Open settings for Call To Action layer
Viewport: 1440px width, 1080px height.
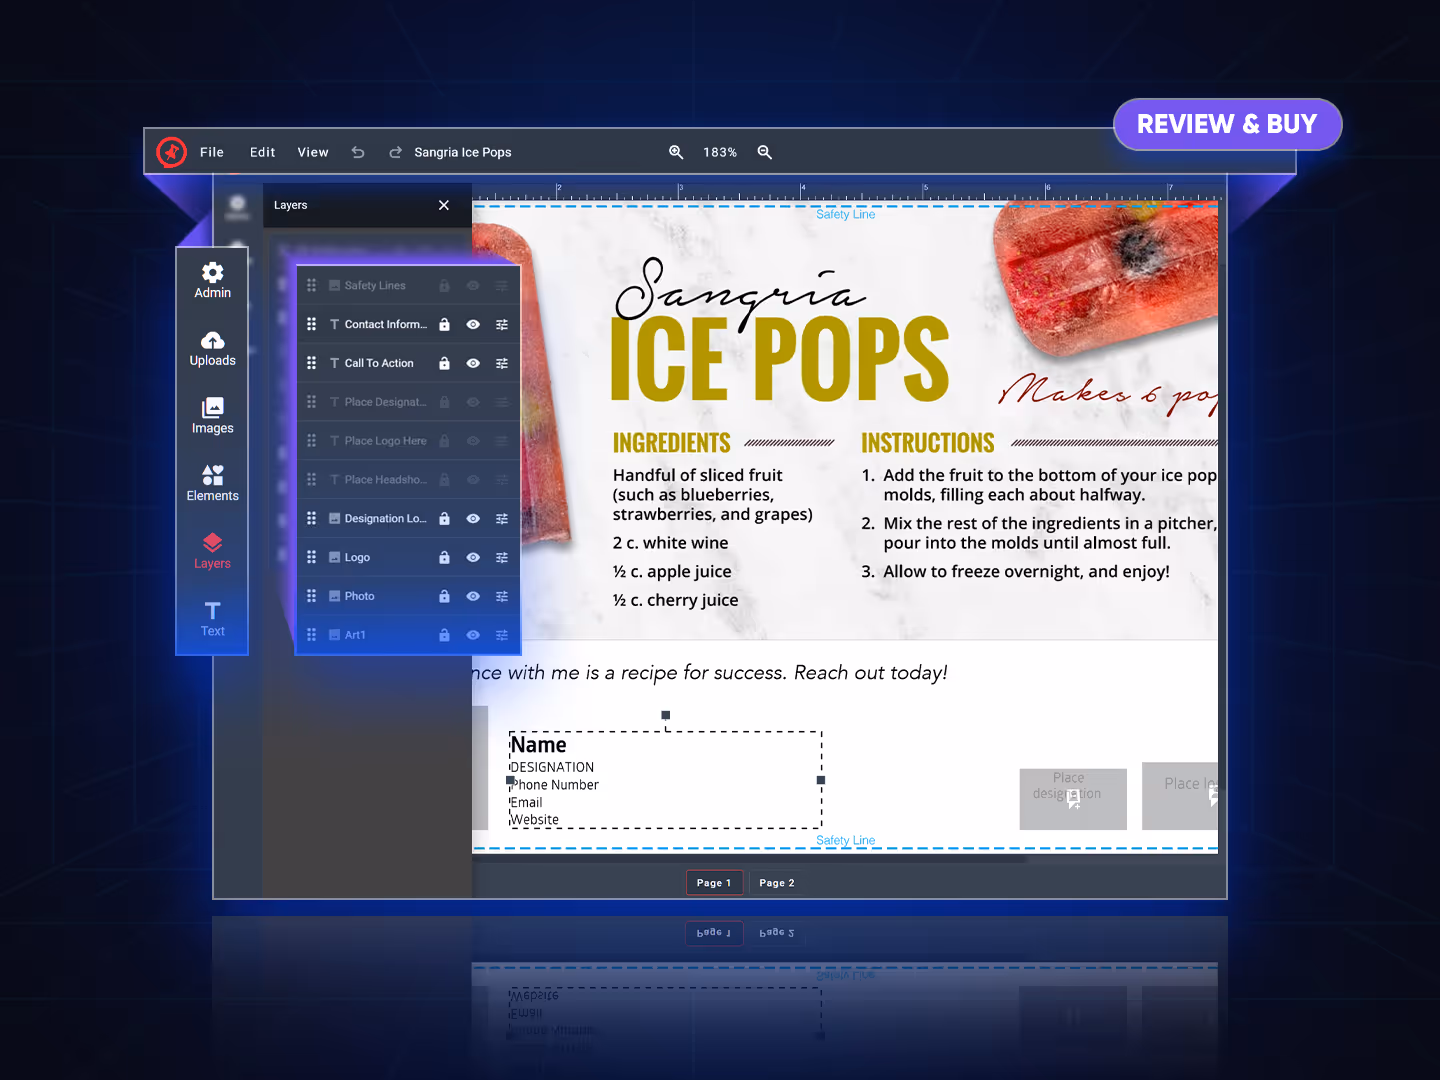(x=502, y=364)
